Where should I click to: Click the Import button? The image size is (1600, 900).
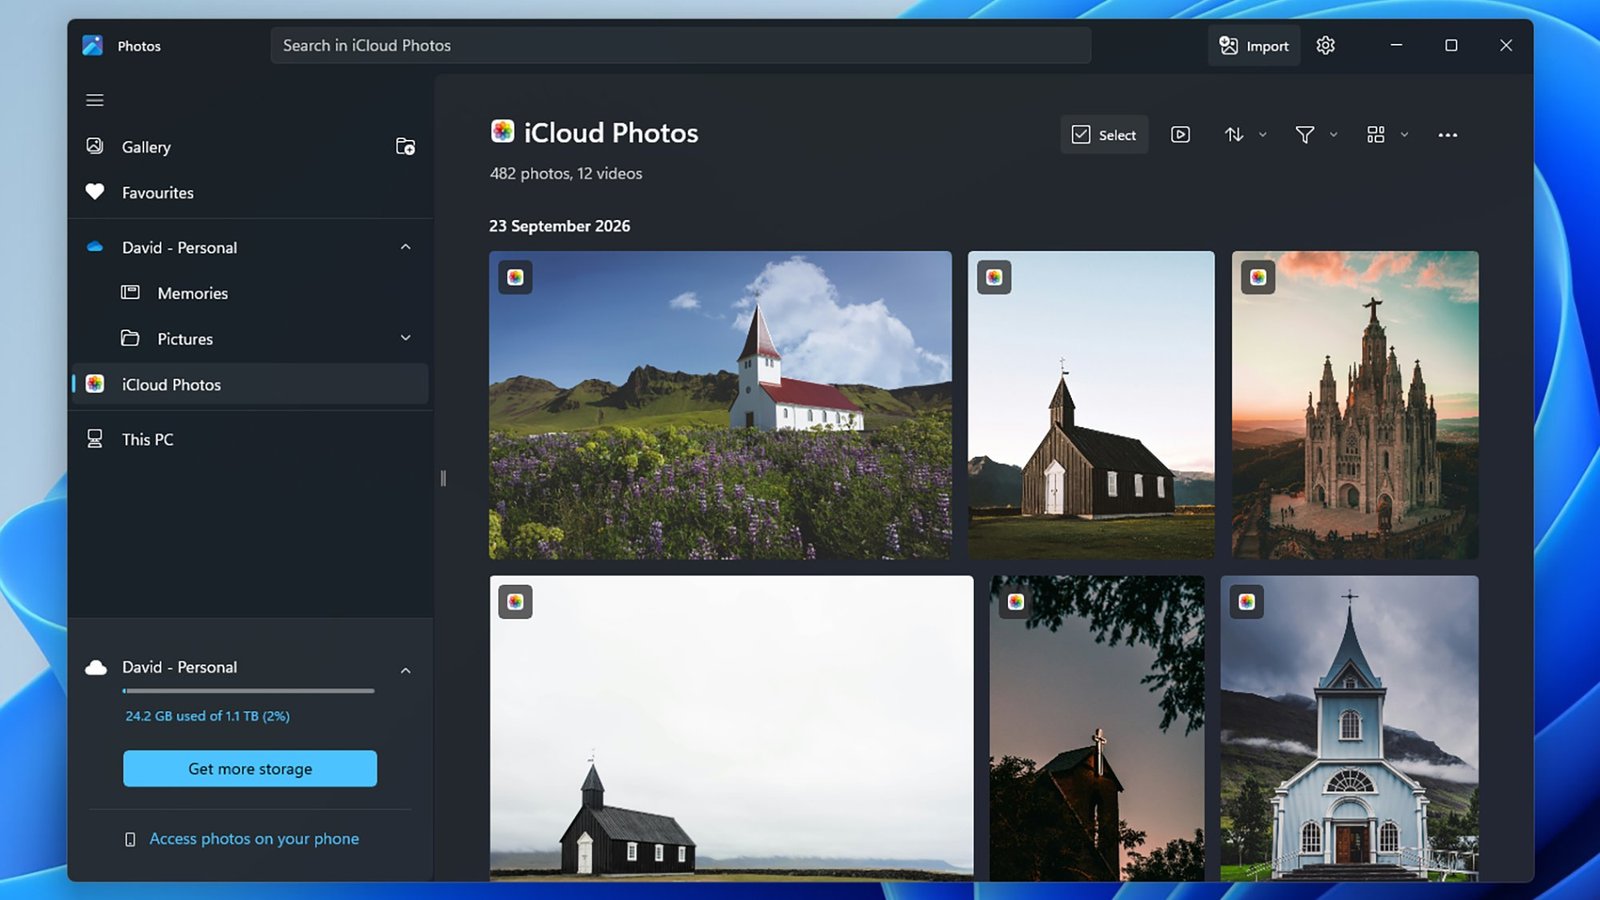coord(1254,45)
